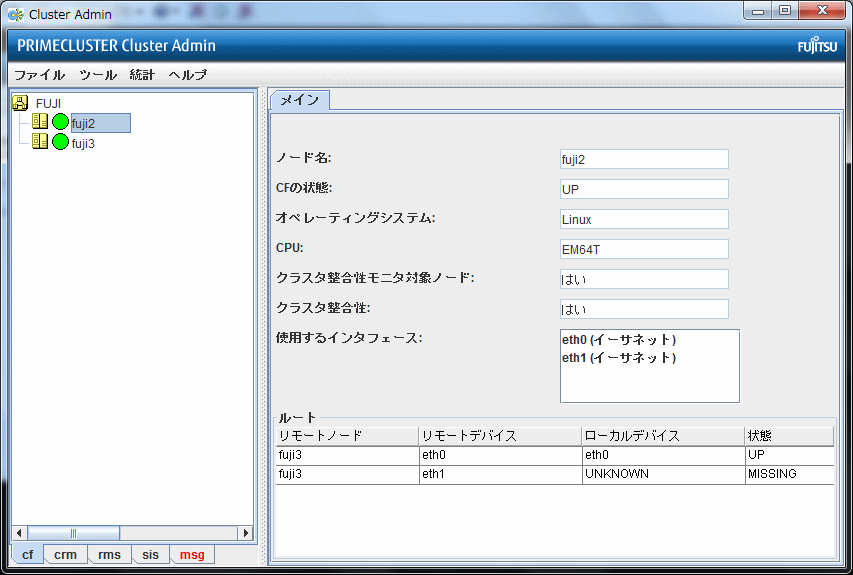Maximize the Cluster Admin window
Viewport: 853px width, 575px height.
[785, 10]
